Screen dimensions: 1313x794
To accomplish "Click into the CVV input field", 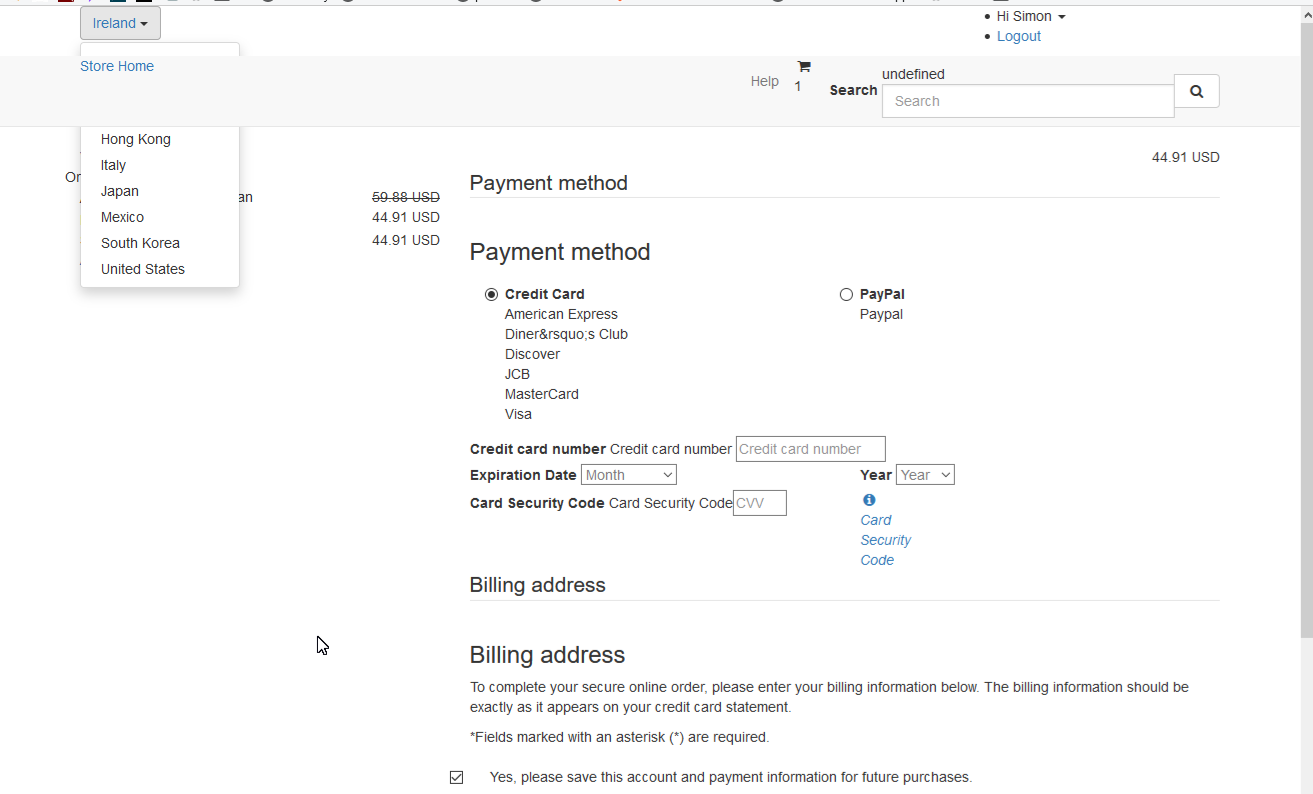I will [x=759, y=504].
